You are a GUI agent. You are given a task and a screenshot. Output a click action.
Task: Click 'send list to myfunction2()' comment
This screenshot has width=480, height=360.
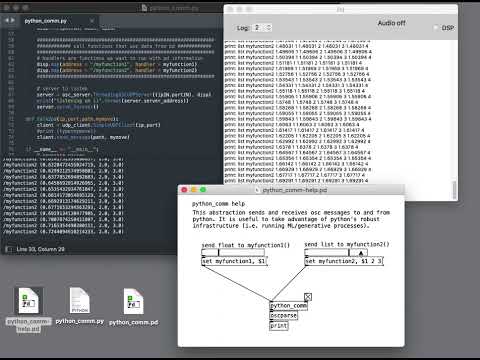347,244
